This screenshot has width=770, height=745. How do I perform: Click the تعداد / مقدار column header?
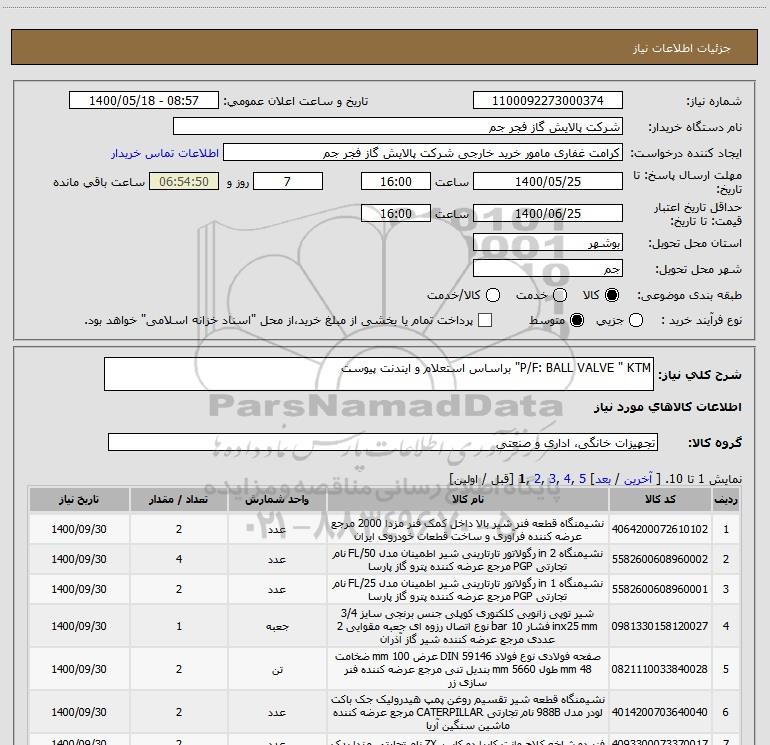click(179, 499)
